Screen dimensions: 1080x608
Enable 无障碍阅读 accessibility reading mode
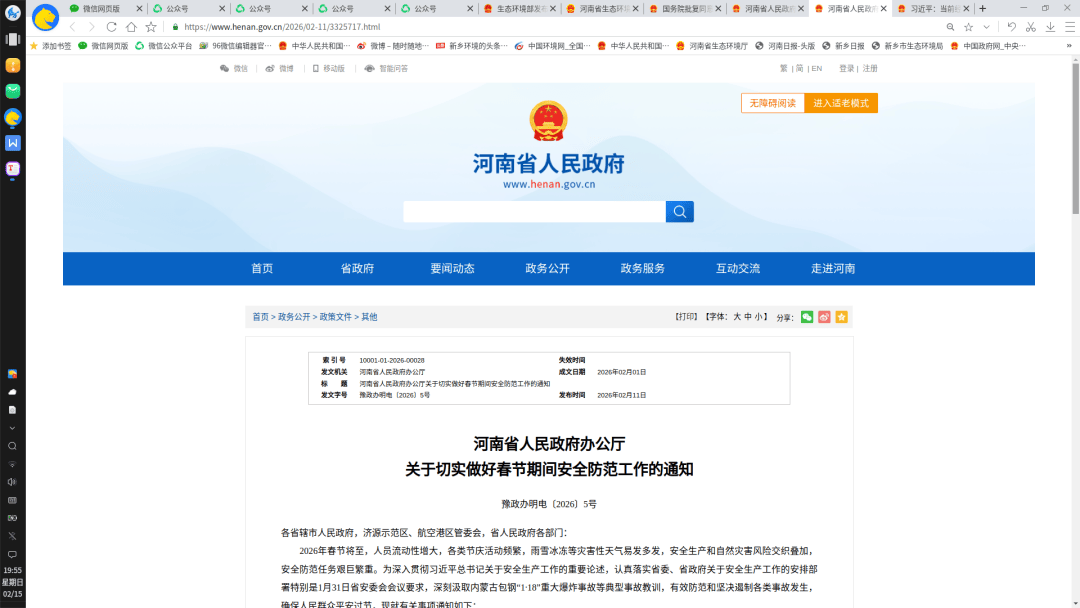click(x=768, y=103)
